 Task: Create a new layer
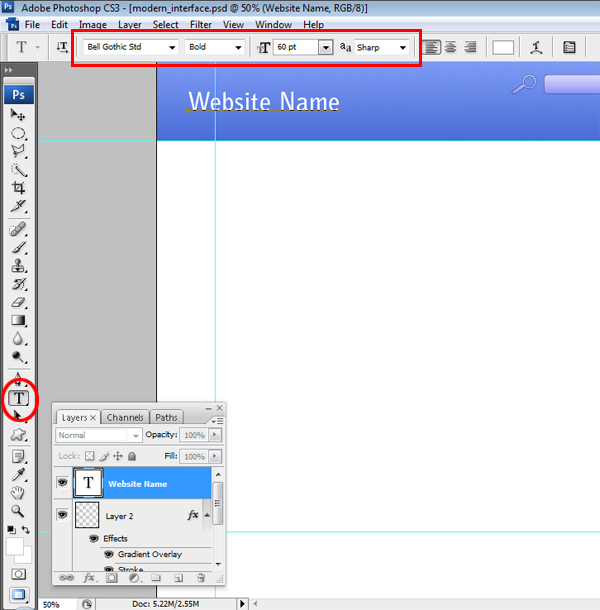(x=178, y=578)
